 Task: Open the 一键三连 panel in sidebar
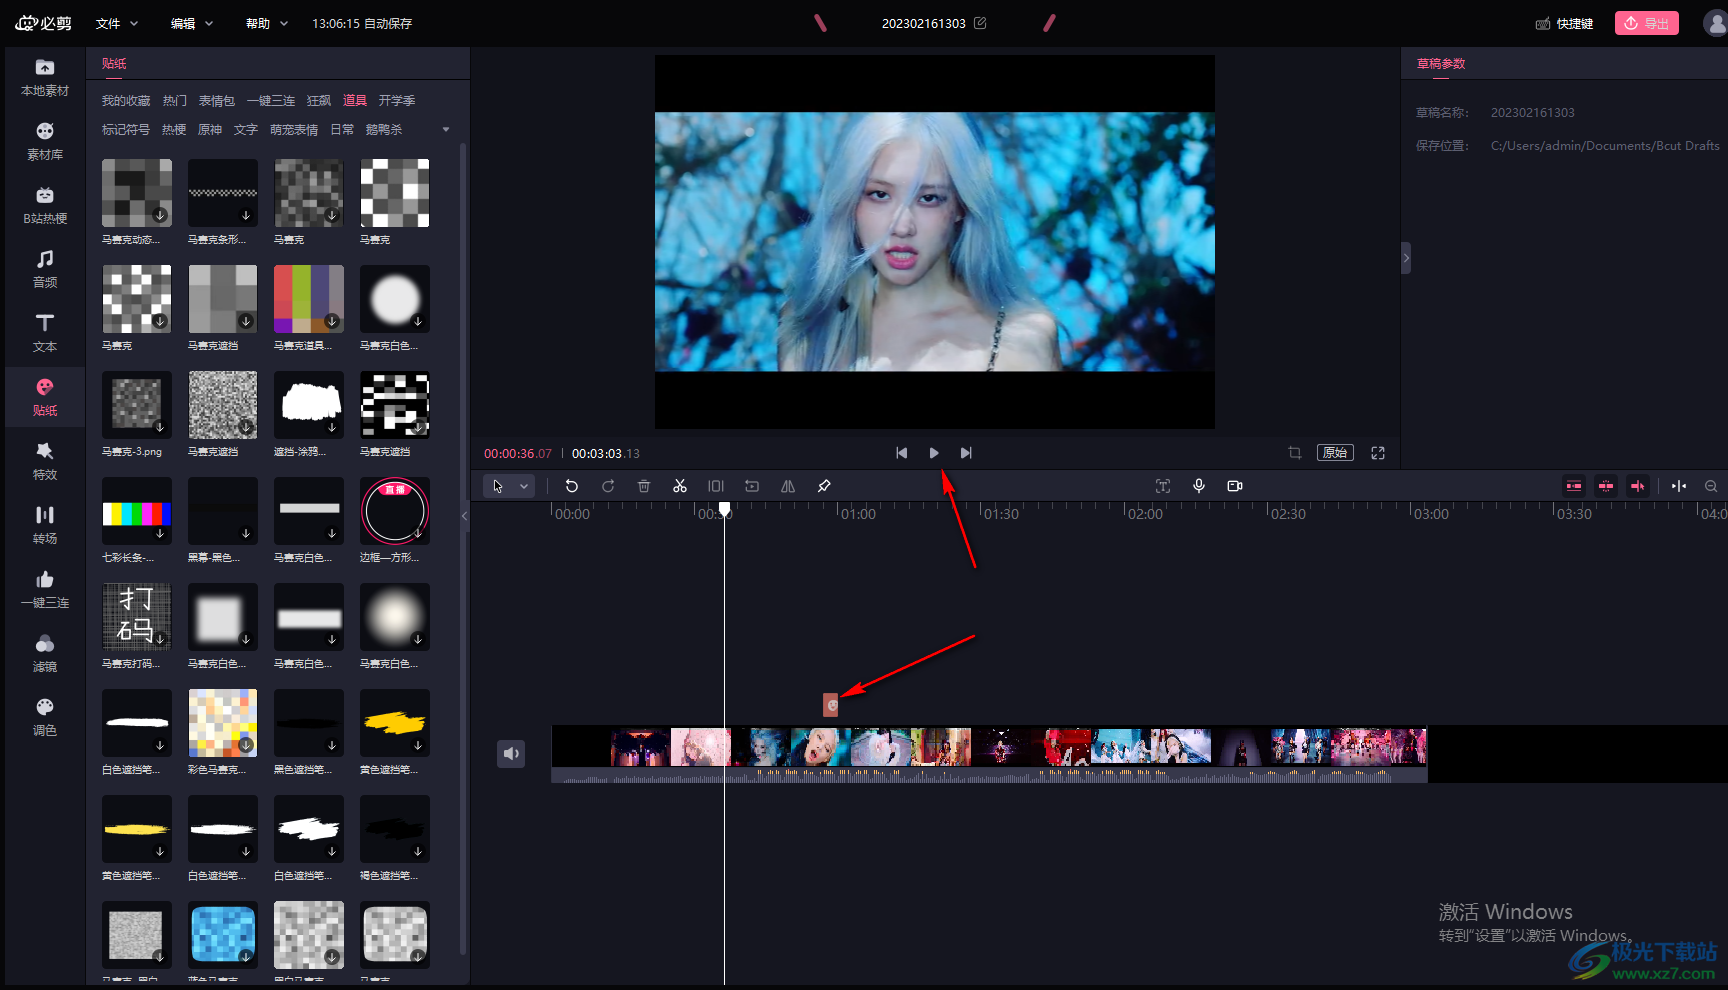click(45, 589)
